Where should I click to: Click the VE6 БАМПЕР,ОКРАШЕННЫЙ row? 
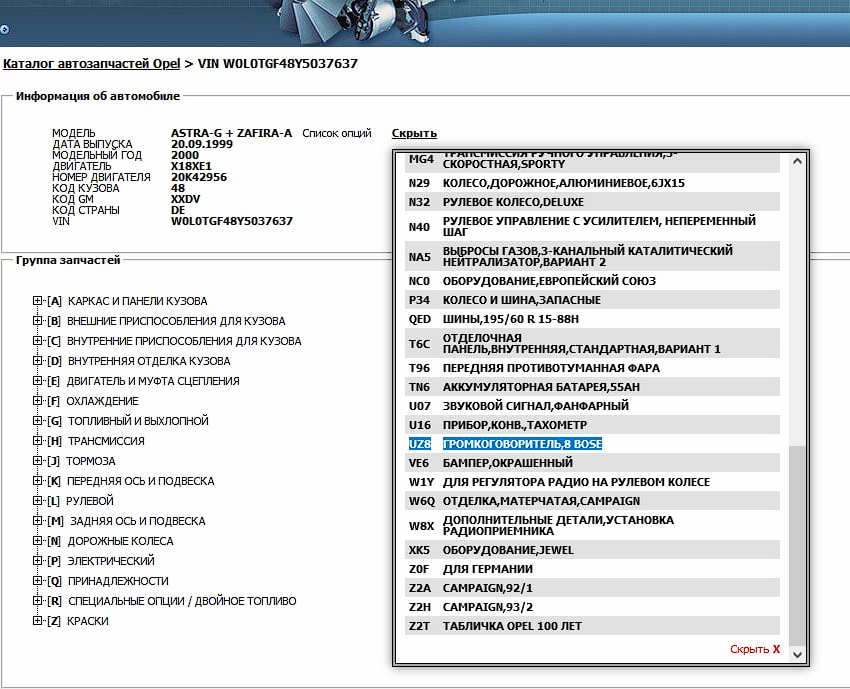pyautogui.click(x=592, y=463)
